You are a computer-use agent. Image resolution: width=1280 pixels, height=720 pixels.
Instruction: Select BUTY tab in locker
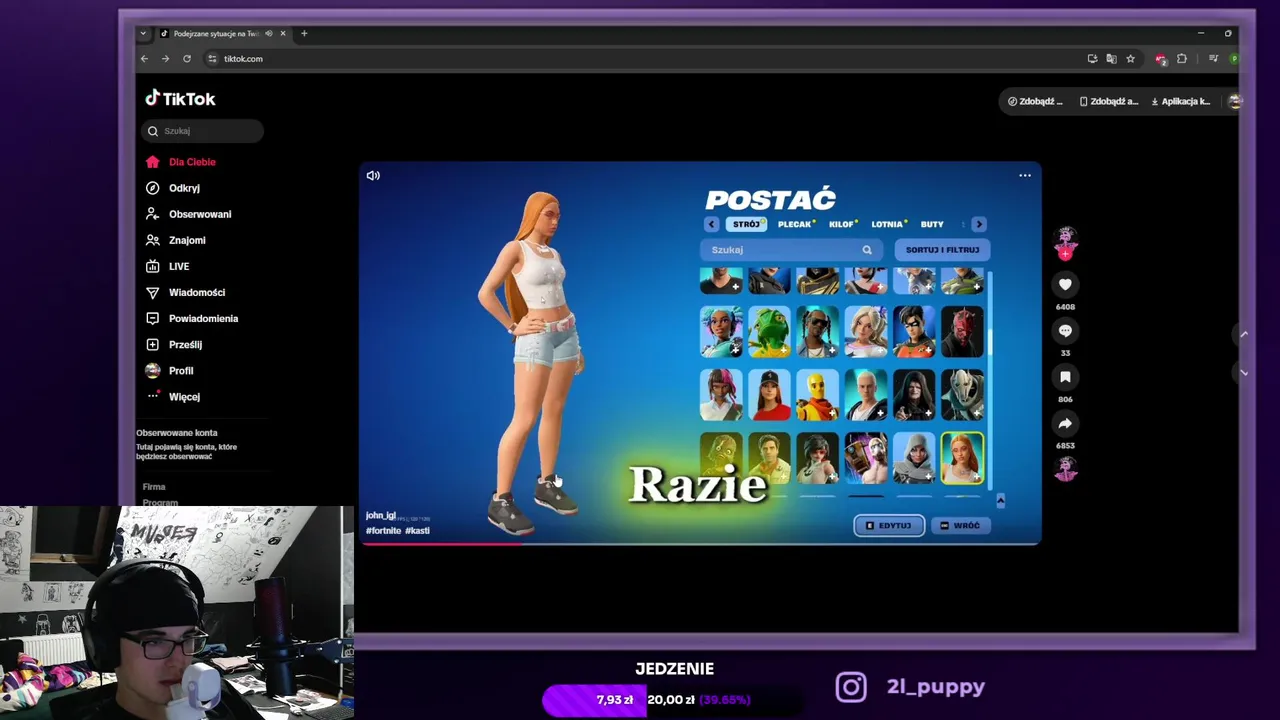click(932, 224)
